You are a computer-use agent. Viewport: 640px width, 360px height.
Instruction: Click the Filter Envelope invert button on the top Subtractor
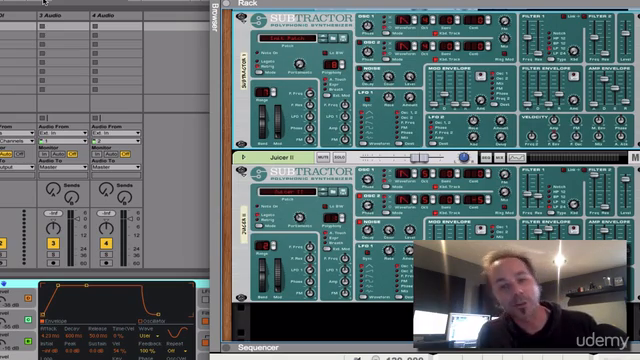573,76
